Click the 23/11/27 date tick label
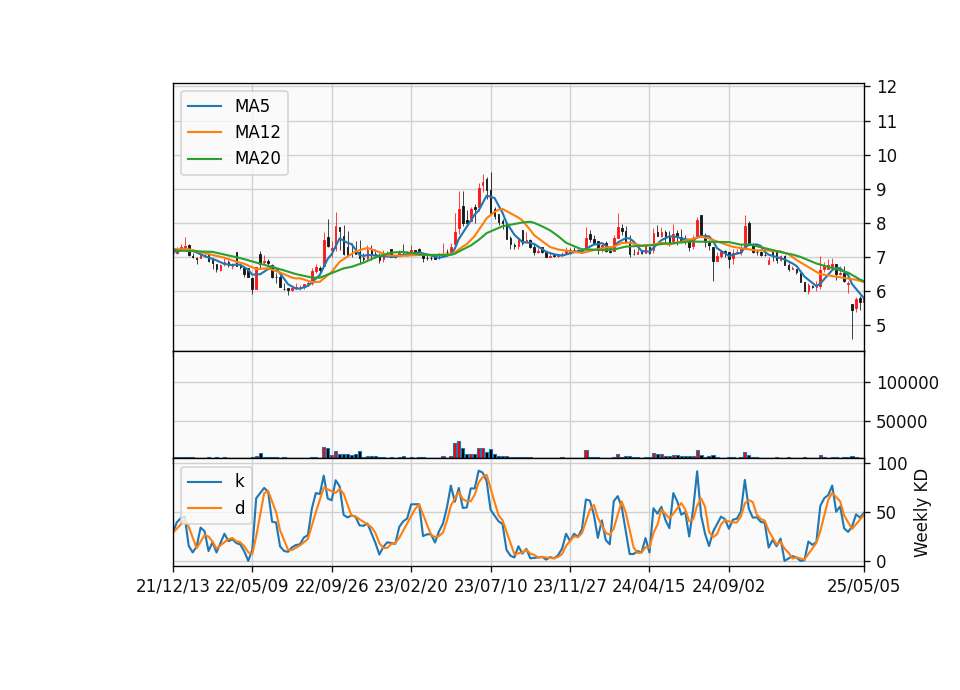 pos(570,586)
